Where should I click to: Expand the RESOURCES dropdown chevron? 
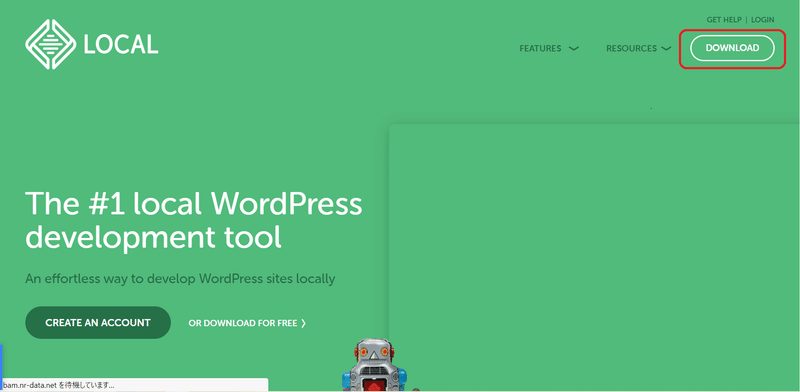(x=666, y=48)
